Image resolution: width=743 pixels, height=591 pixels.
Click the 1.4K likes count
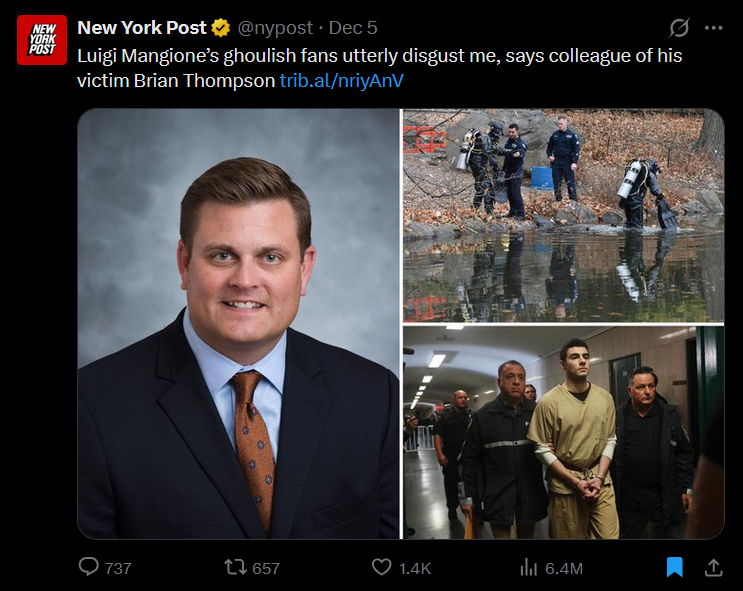415,568
